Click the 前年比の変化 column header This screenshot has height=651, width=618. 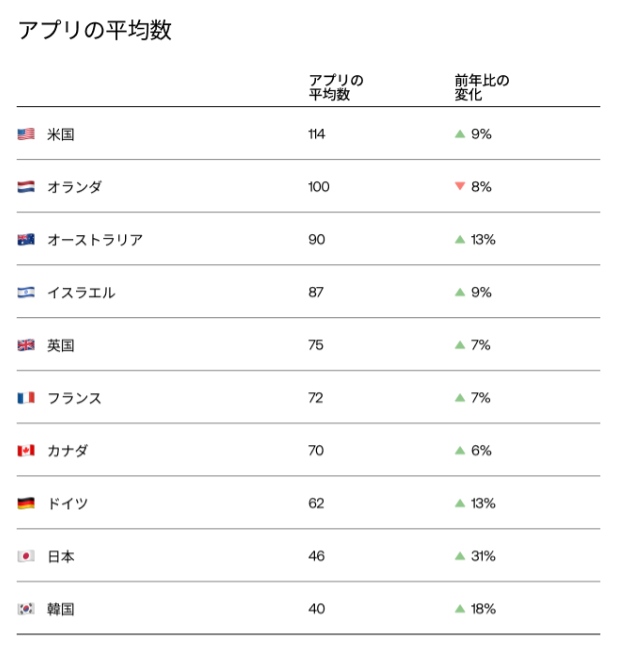click(481, 87)
